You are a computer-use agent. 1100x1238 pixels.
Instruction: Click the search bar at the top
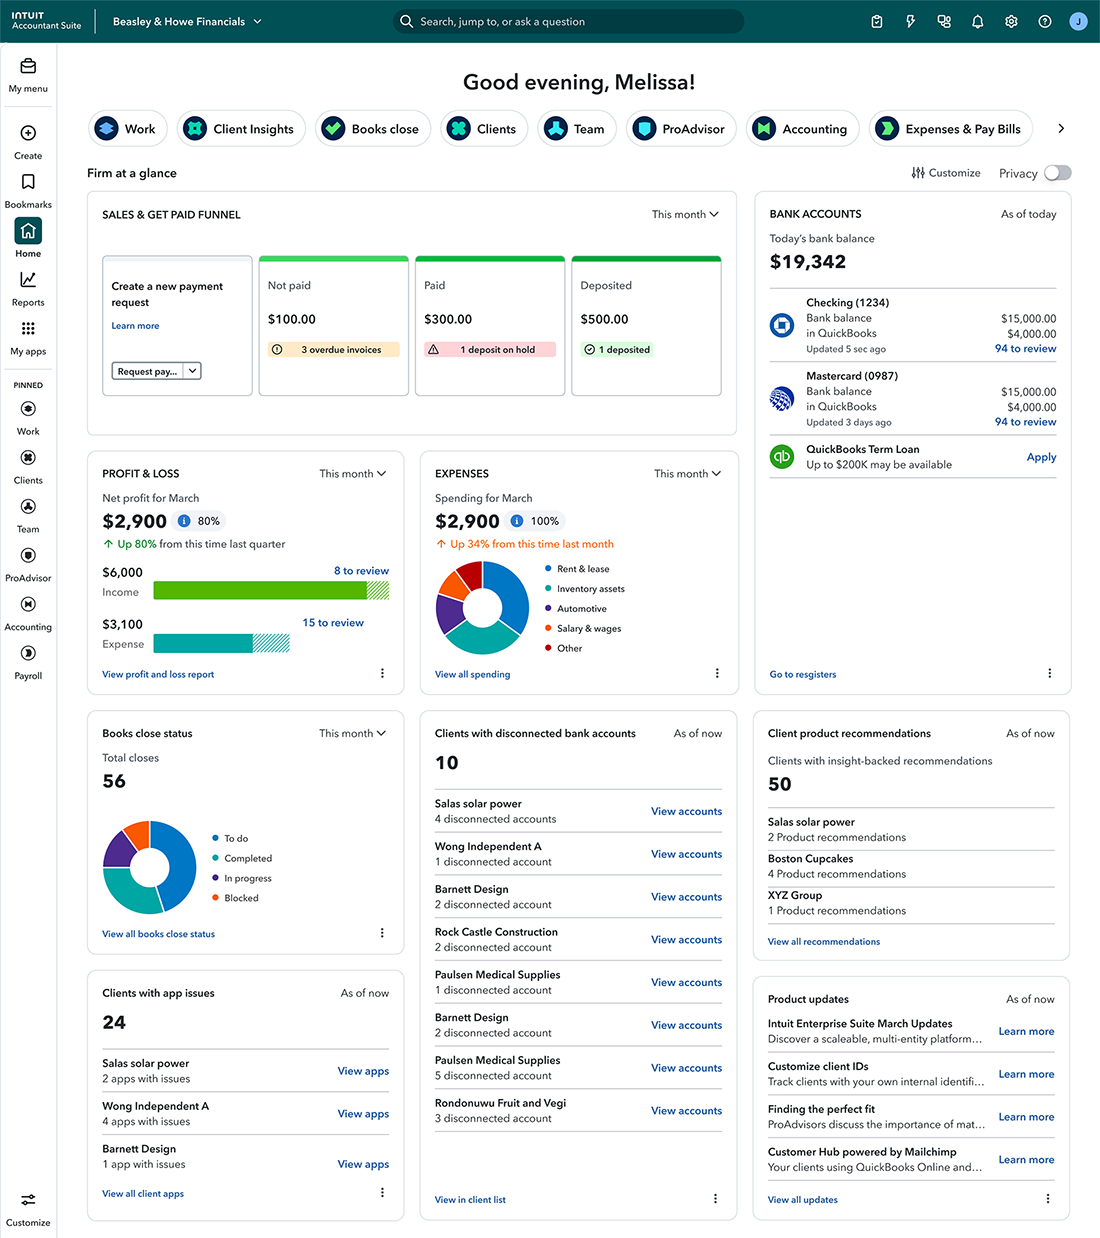click(x=568, y=20)
